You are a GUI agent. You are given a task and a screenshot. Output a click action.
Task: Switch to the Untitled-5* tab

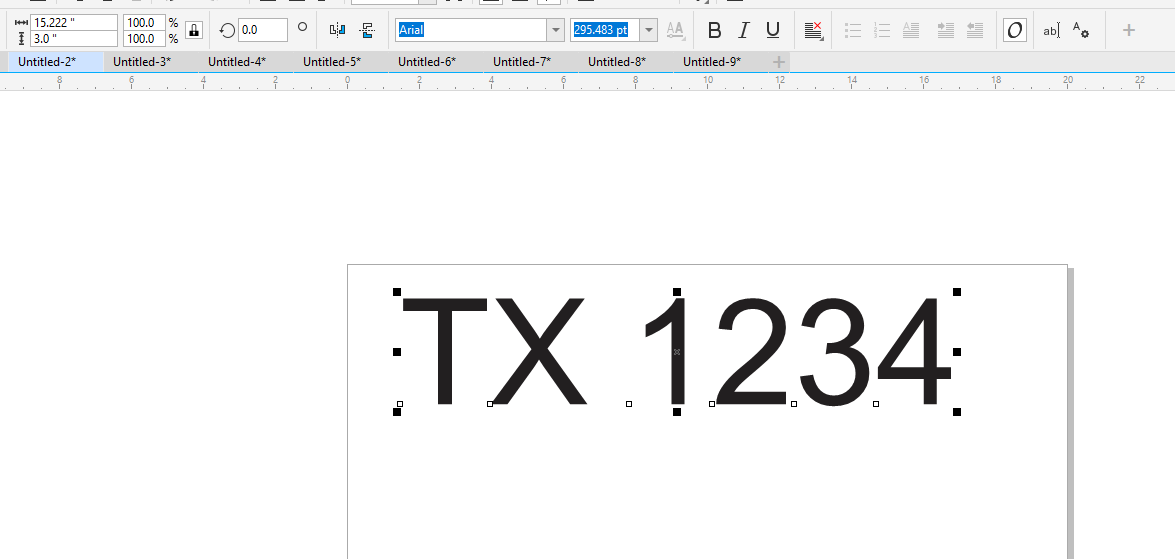332,62
